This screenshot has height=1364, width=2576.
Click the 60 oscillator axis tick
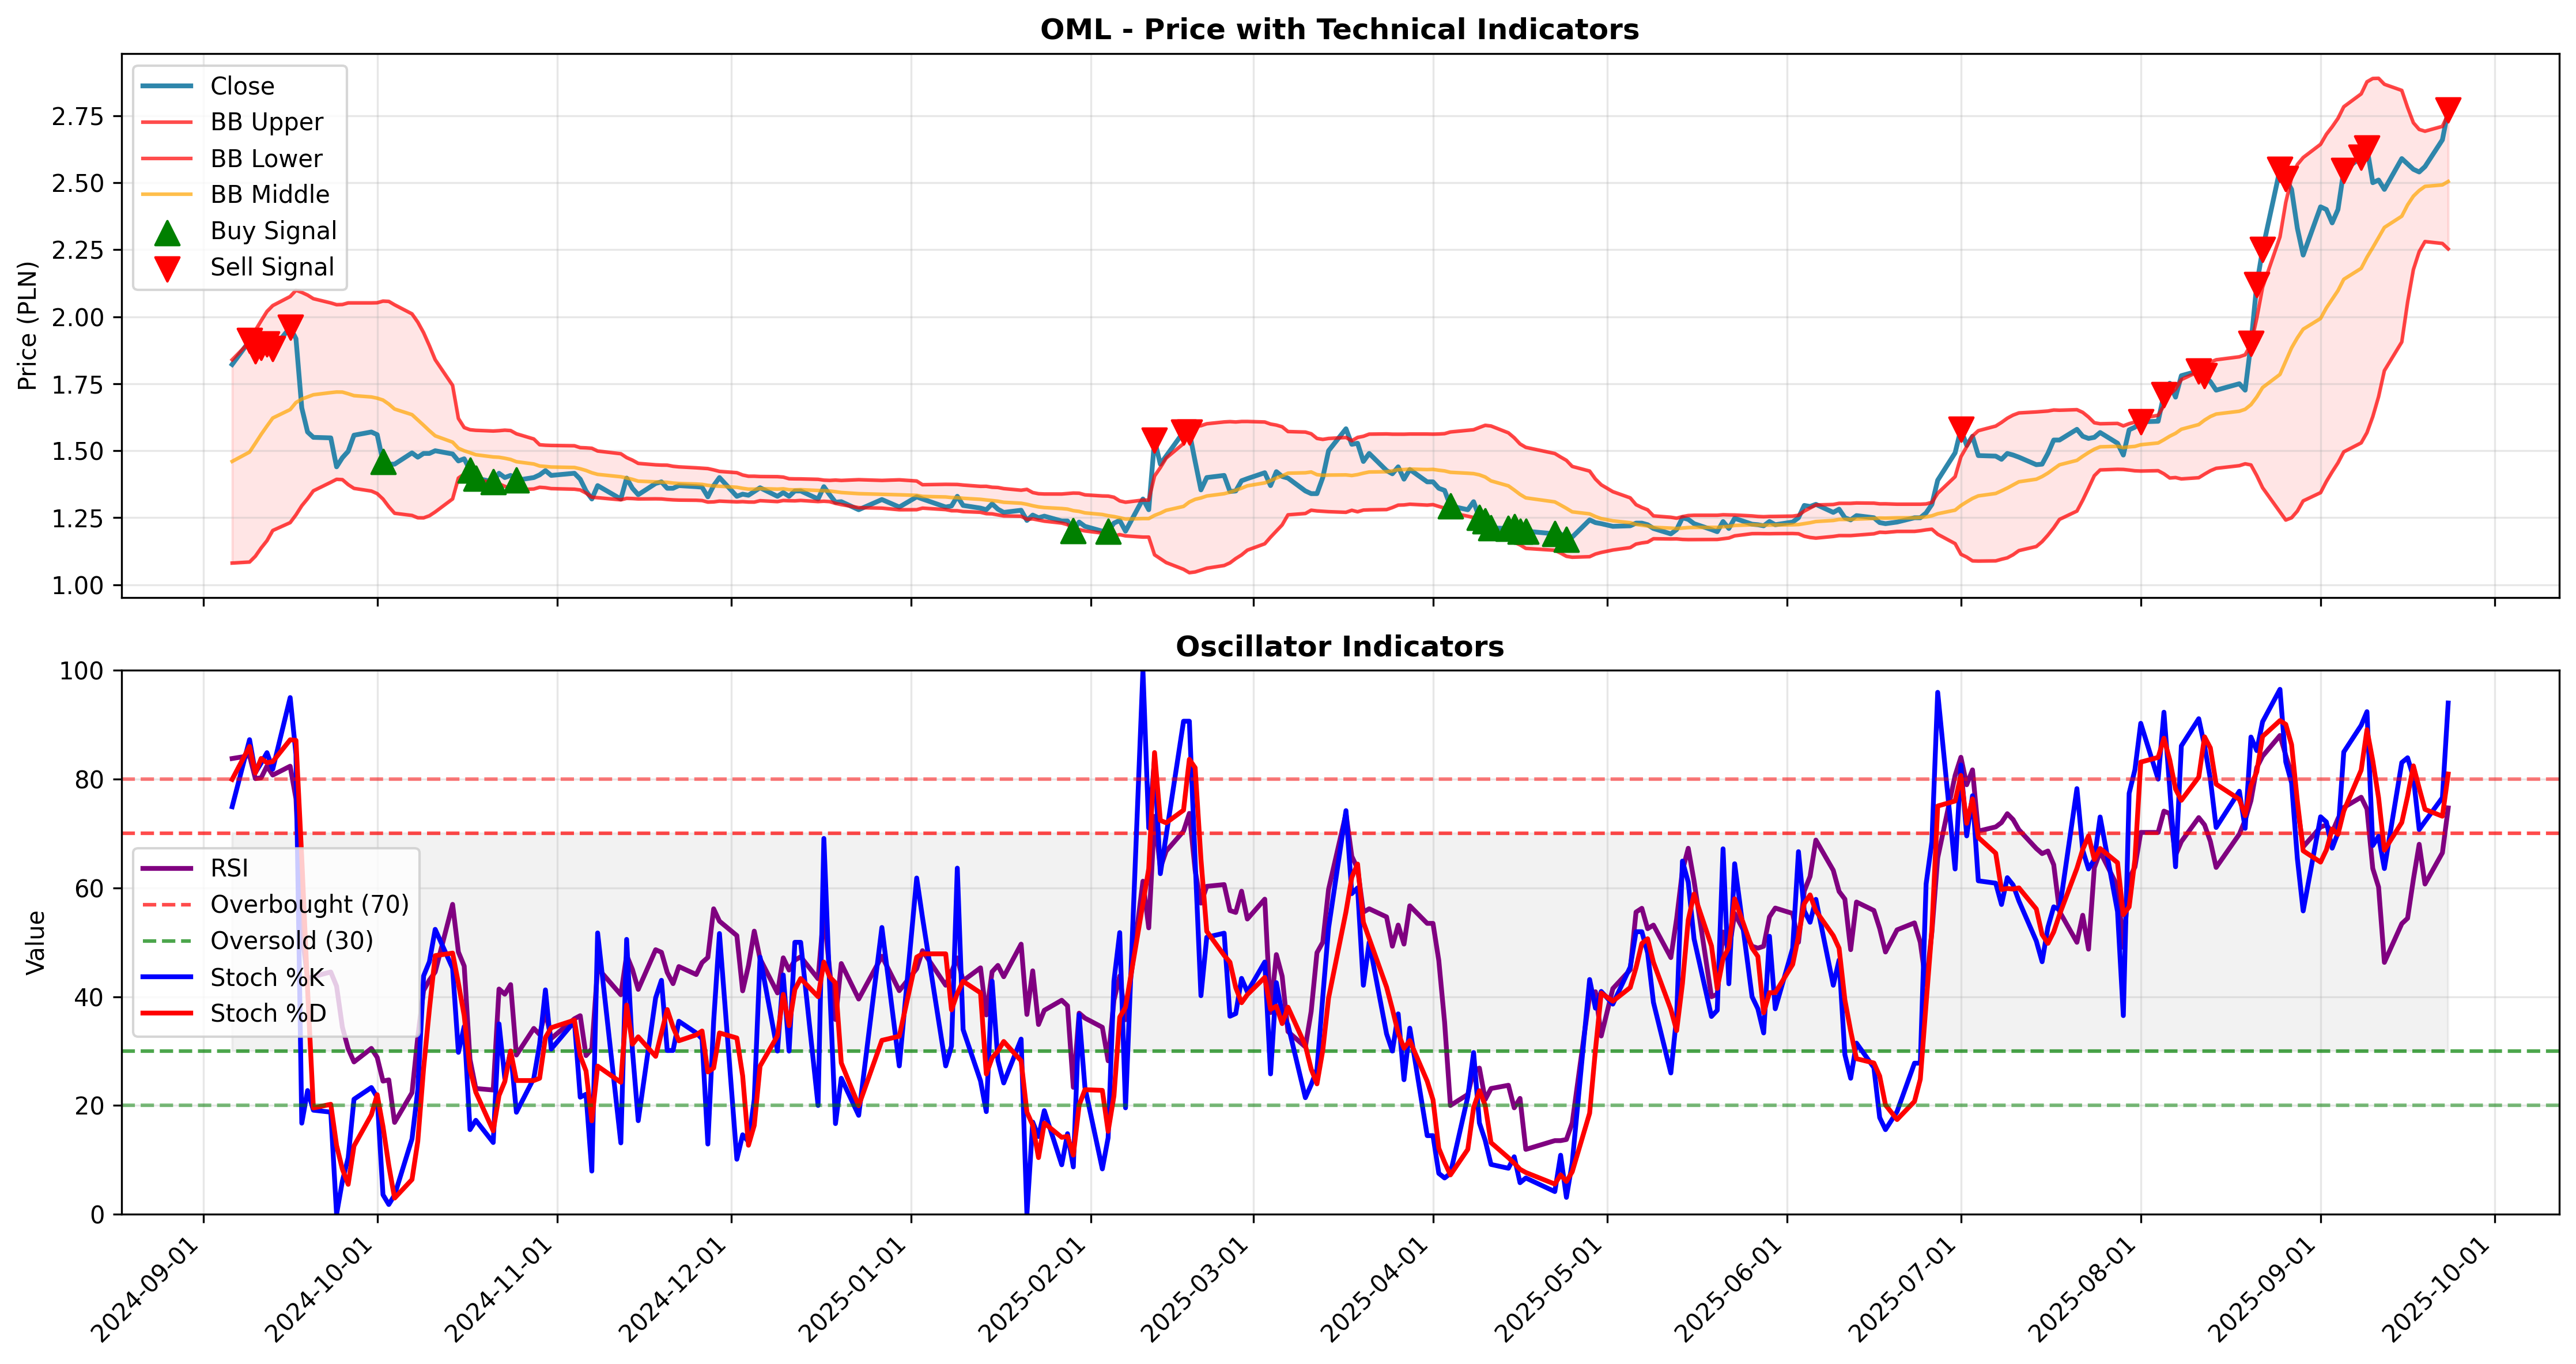pos(90,888)
